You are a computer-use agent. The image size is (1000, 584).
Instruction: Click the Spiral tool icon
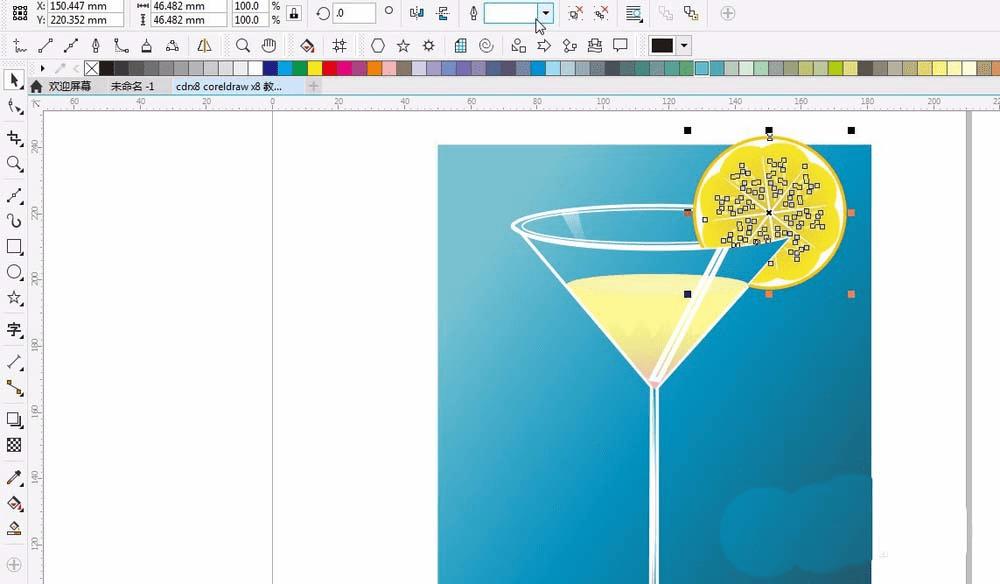pos(486,45)
